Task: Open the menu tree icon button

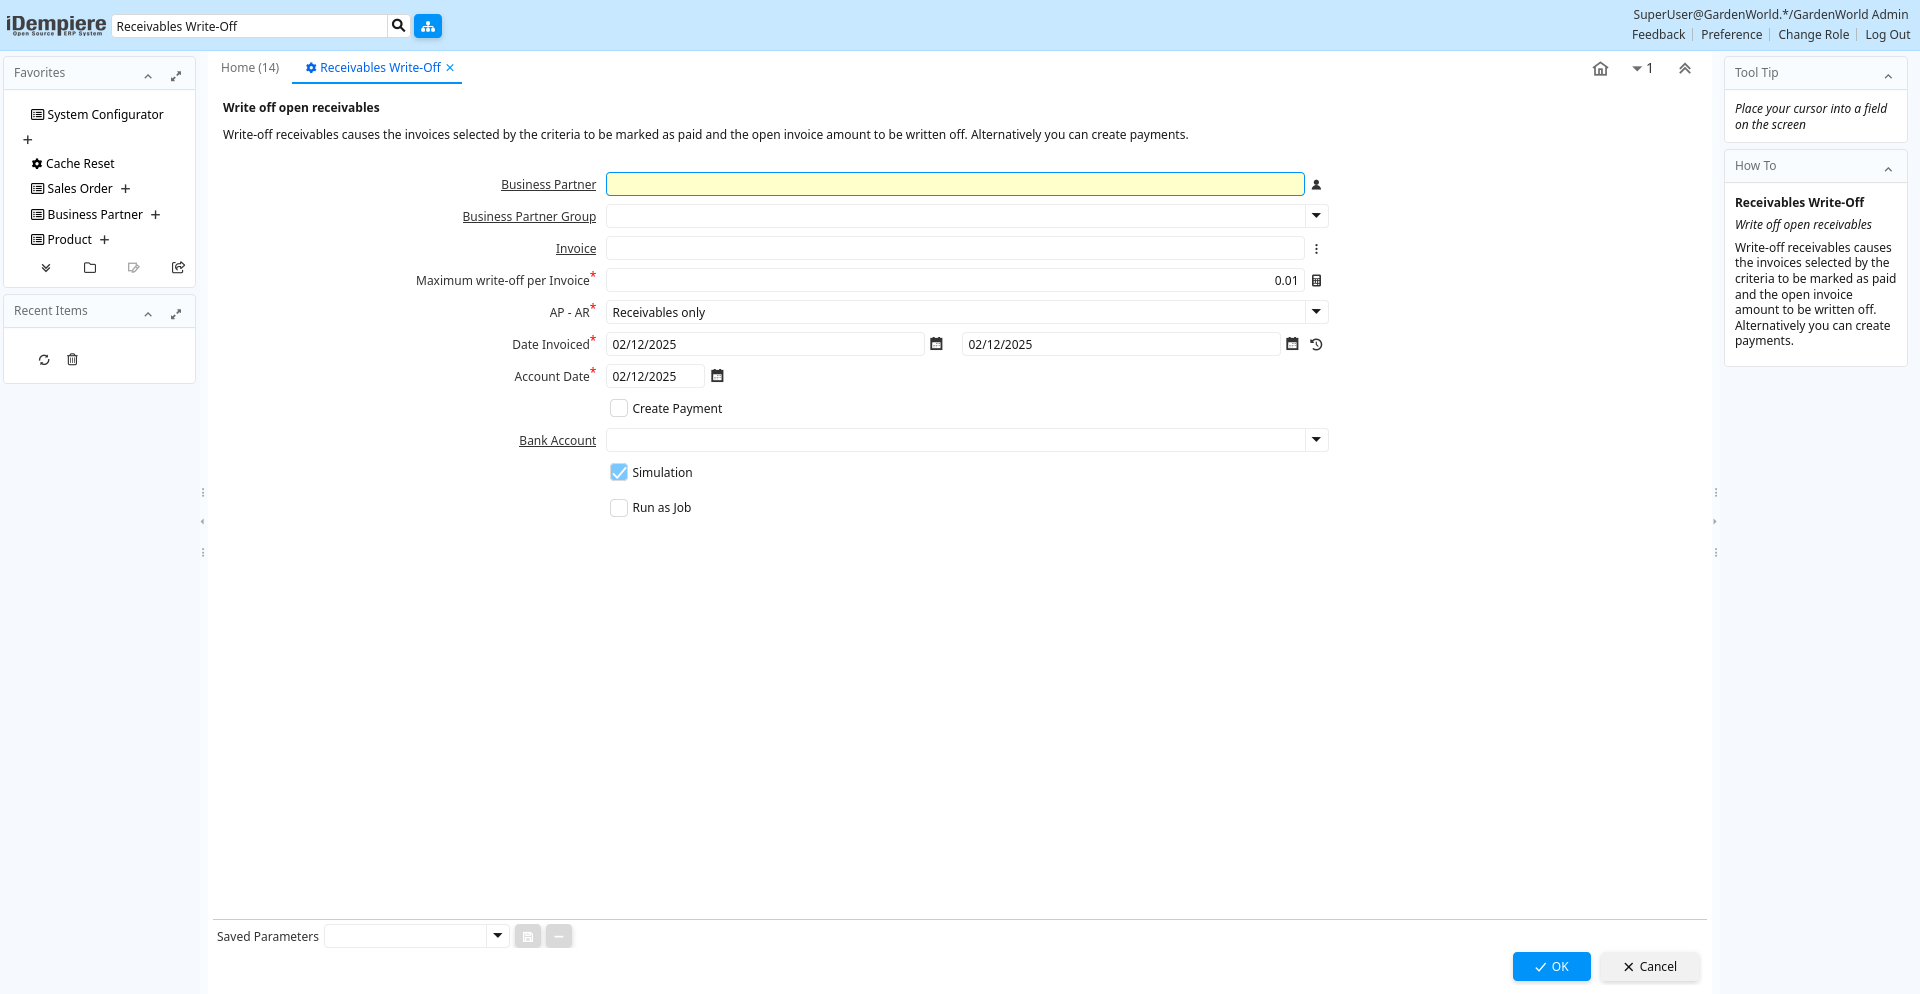Action: pyautogui.click(x=428, y=26)
